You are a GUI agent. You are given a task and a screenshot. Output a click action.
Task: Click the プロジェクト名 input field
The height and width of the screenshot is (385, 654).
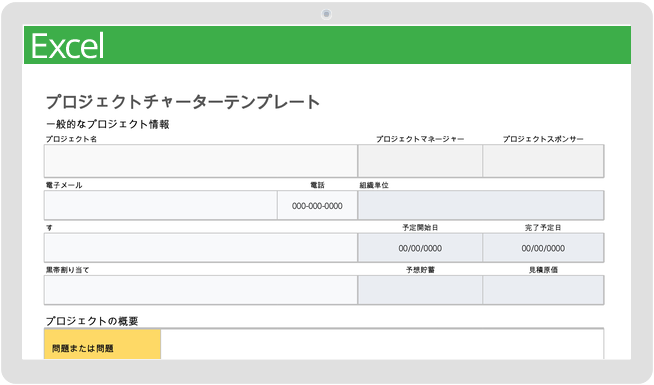coord(201,161)
